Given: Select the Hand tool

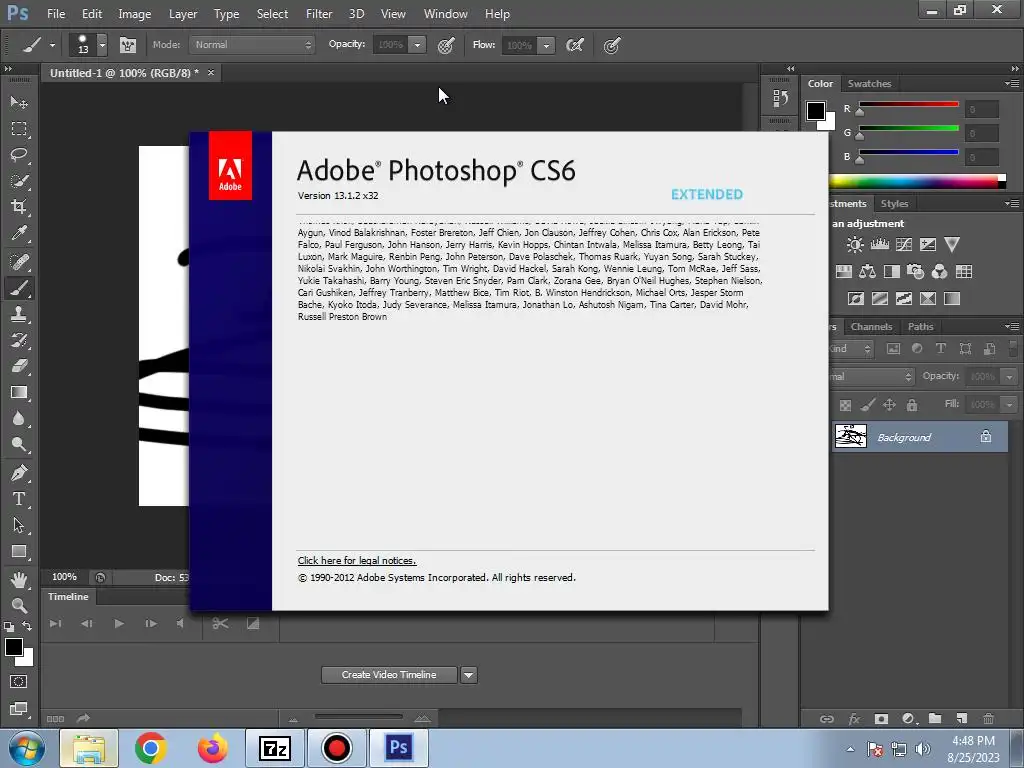Looking at the screenshot, I should coord(18,579).
